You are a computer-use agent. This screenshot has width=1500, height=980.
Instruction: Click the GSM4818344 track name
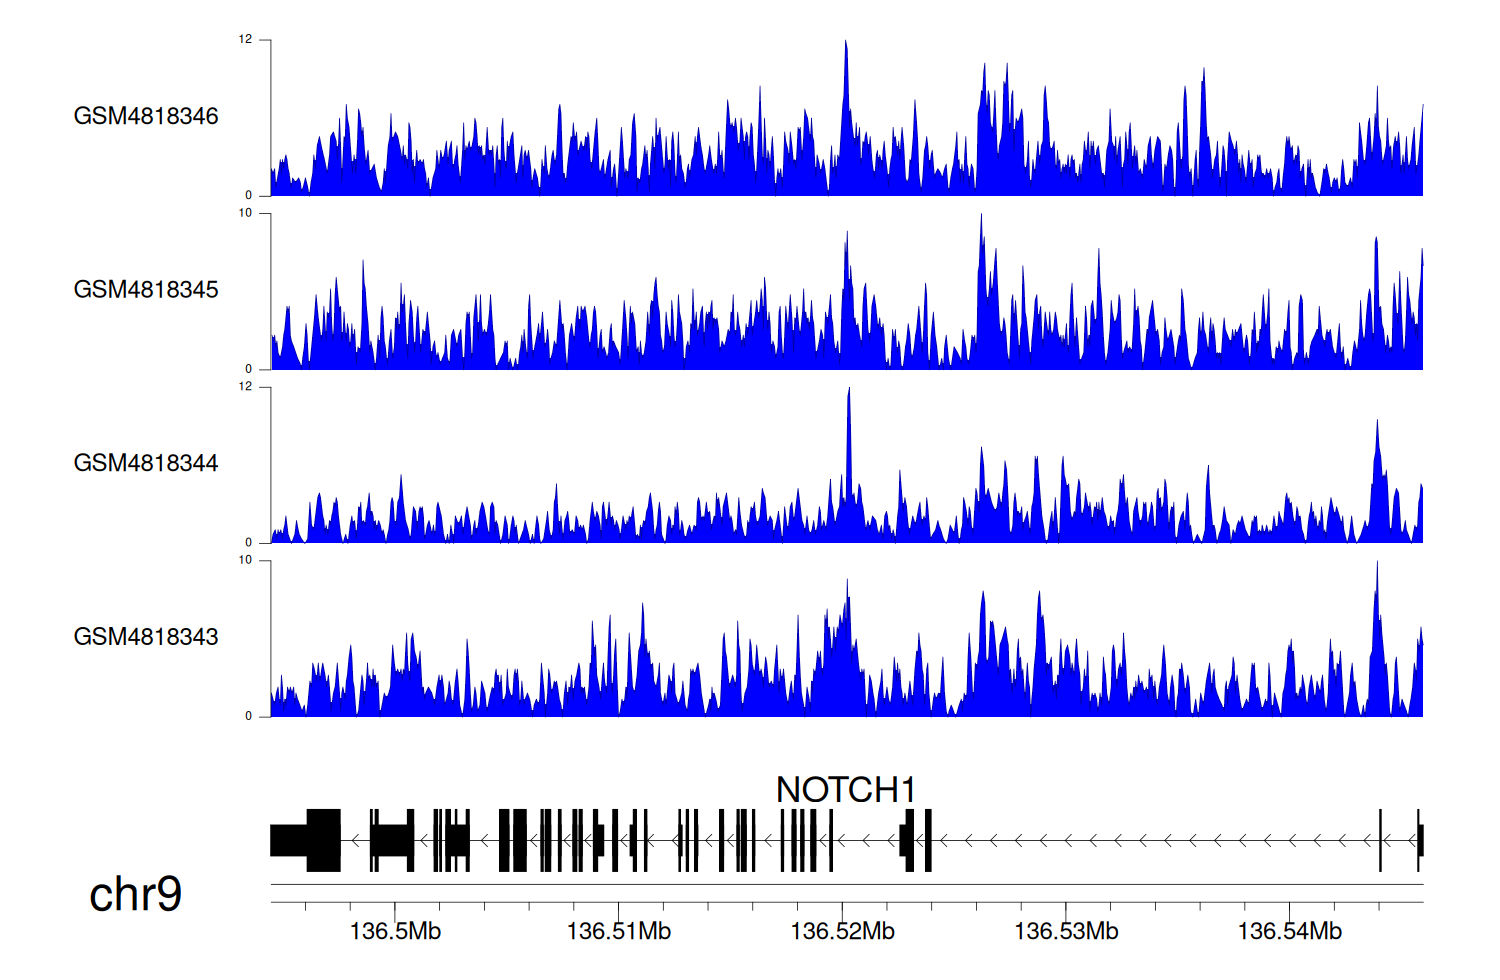146,463
